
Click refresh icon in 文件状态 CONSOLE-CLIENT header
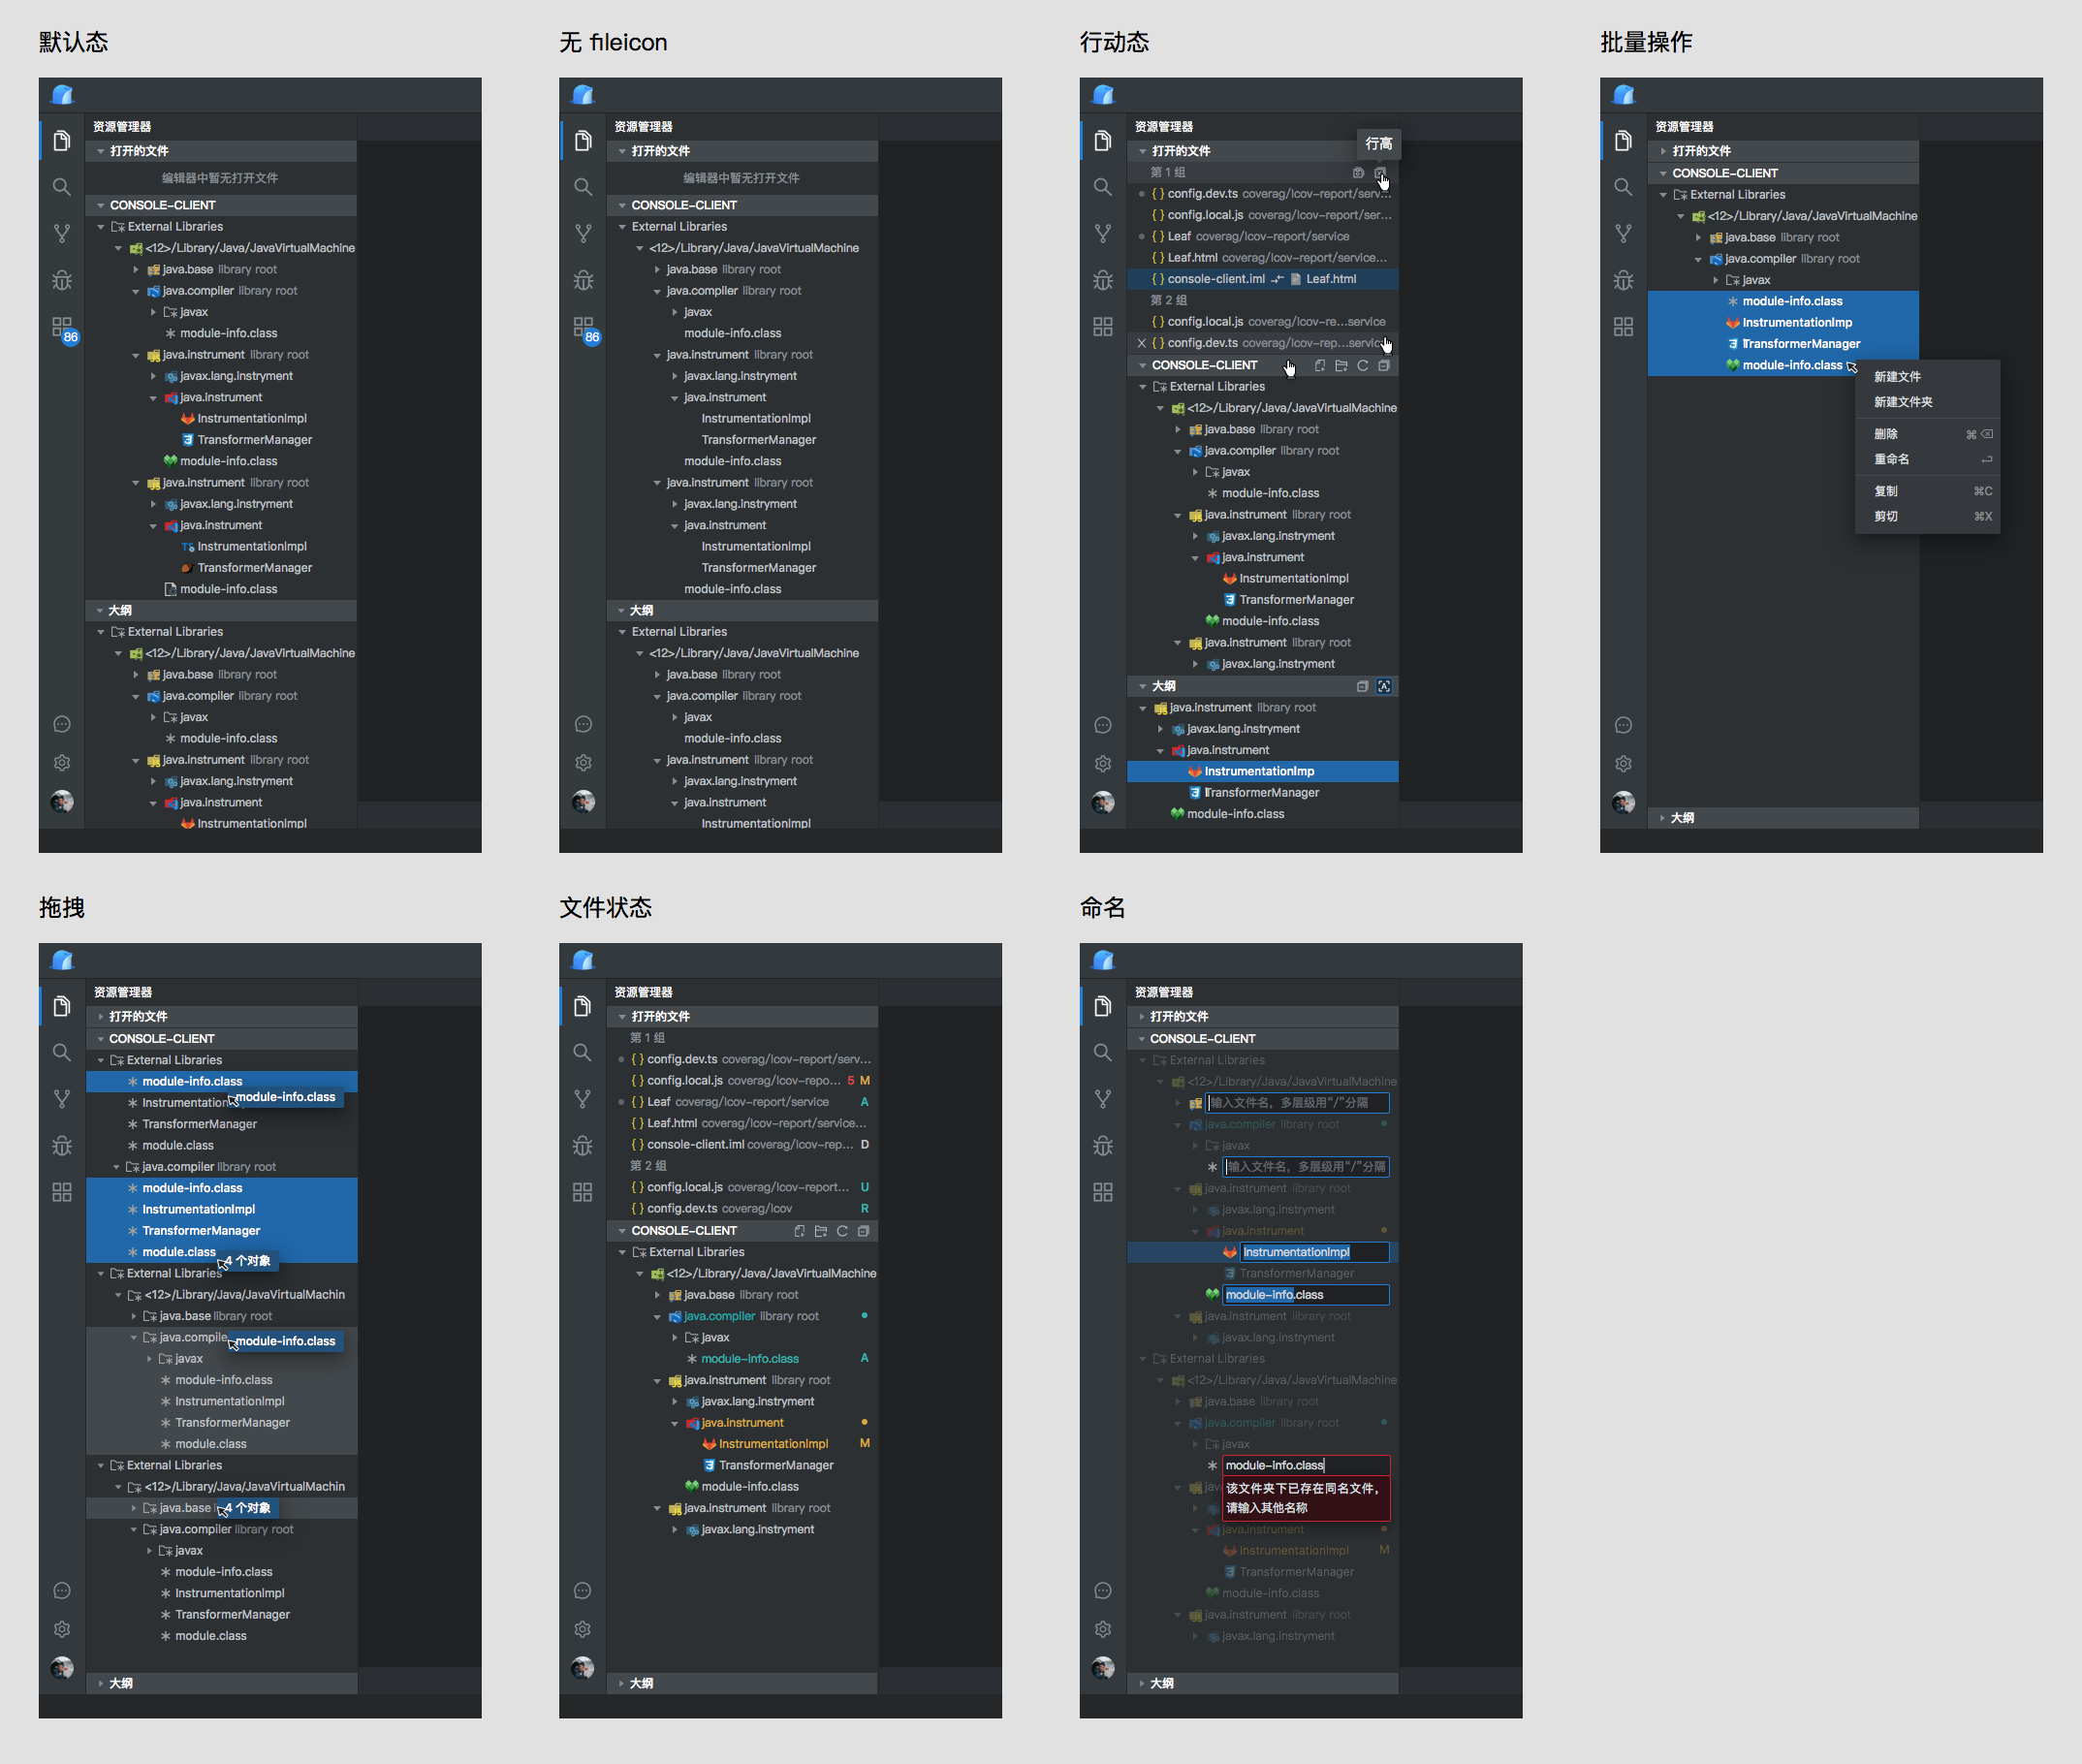[x=842, y=1231]
